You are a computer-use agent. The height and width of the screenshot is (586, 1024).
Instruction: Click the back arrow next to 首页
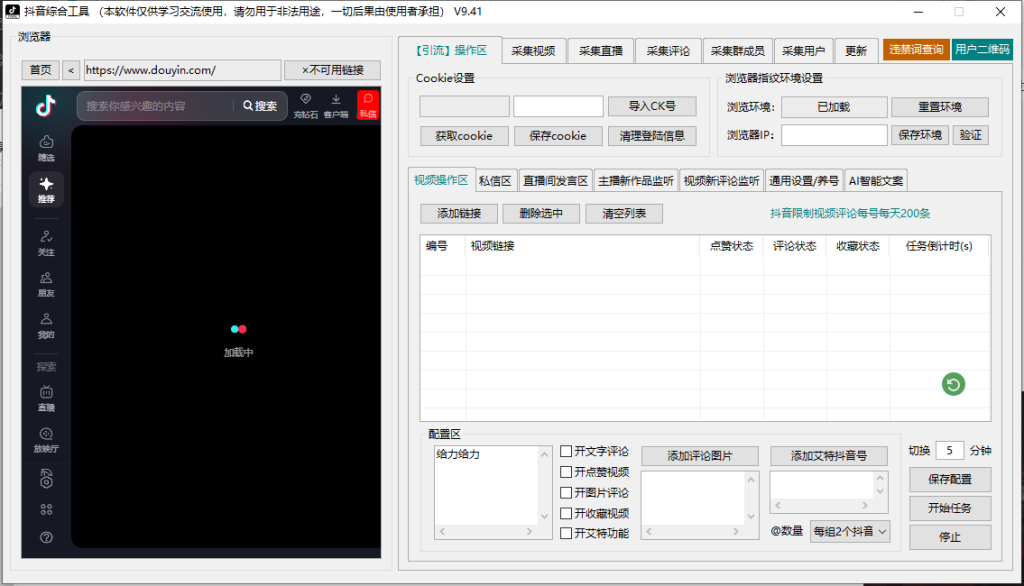[x=69, y=71]
